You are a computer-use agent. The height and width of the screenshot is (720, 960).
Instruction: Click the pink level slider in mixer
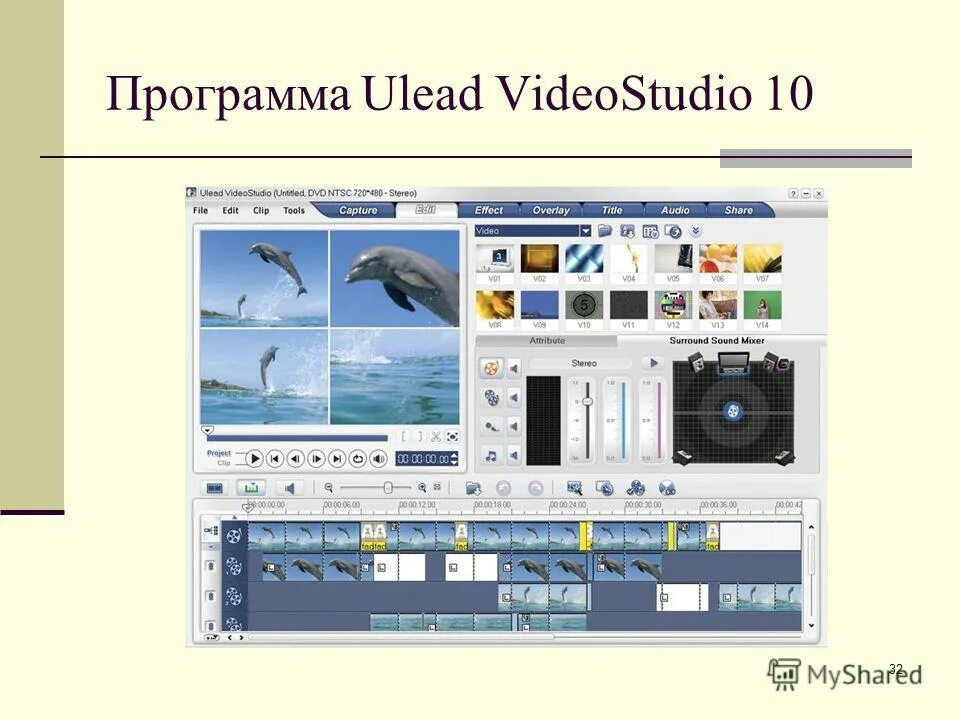[659, 420]
